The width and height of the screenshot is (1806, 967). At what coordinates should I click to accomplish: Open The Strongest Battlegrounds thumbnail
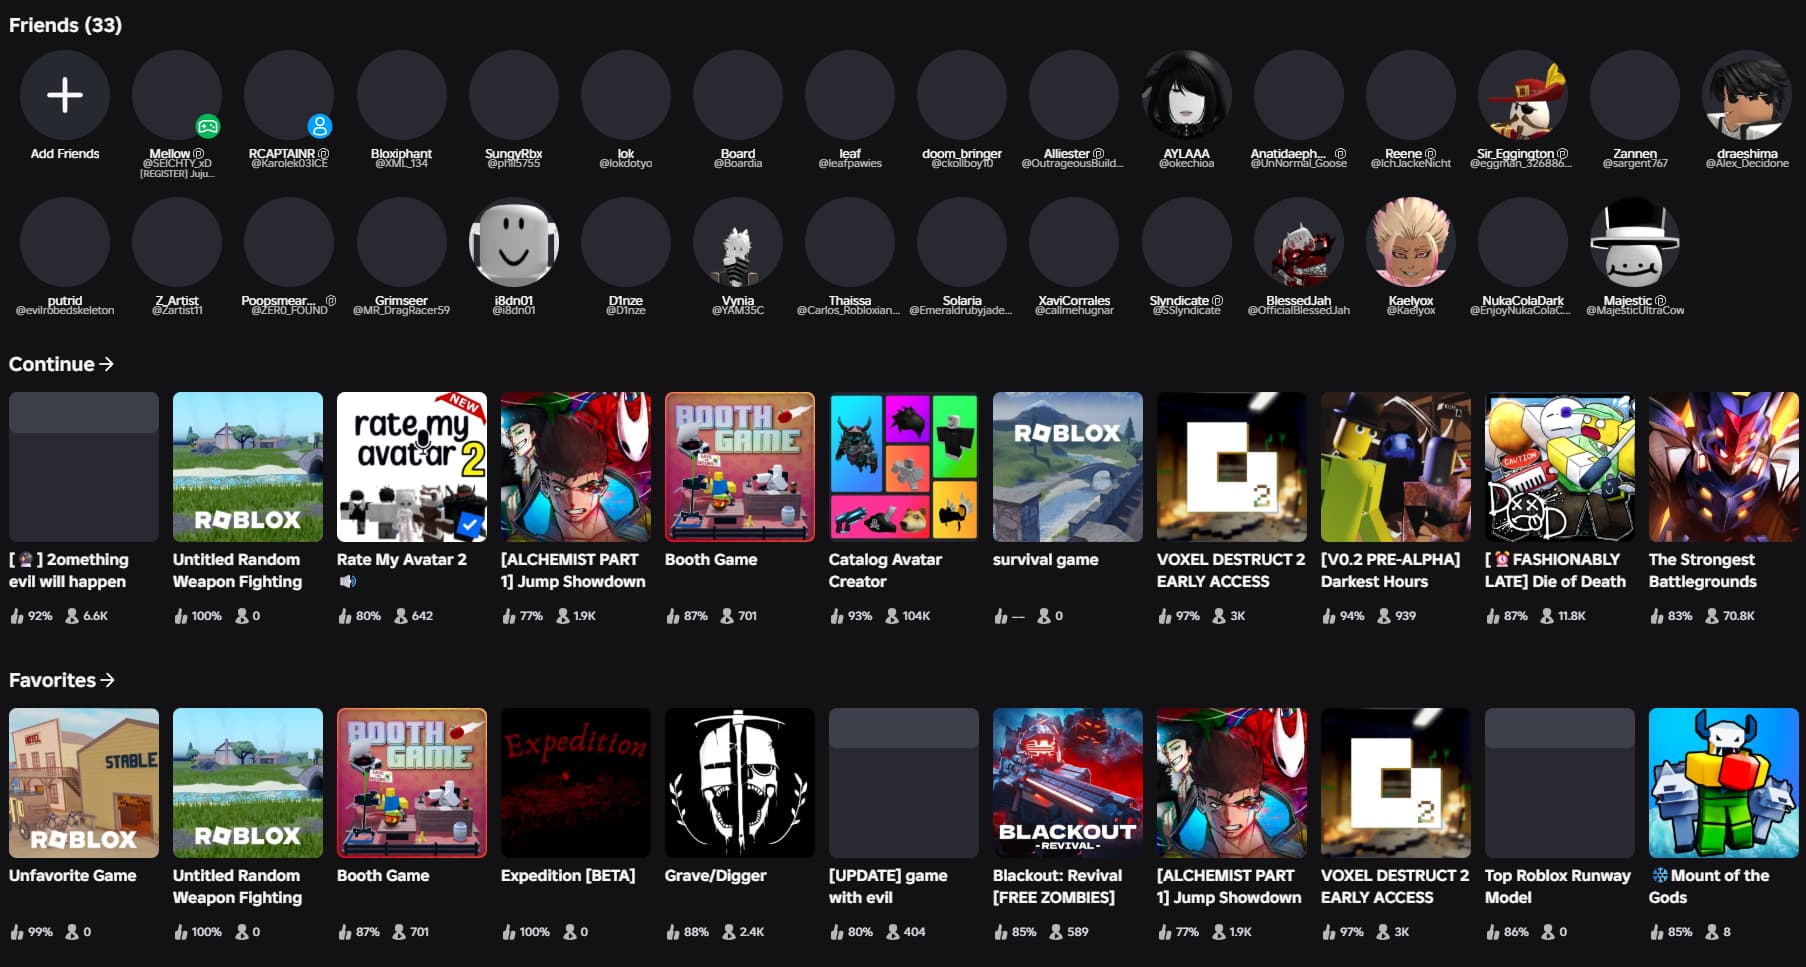pyautogui.click(x=1724, y=467)
